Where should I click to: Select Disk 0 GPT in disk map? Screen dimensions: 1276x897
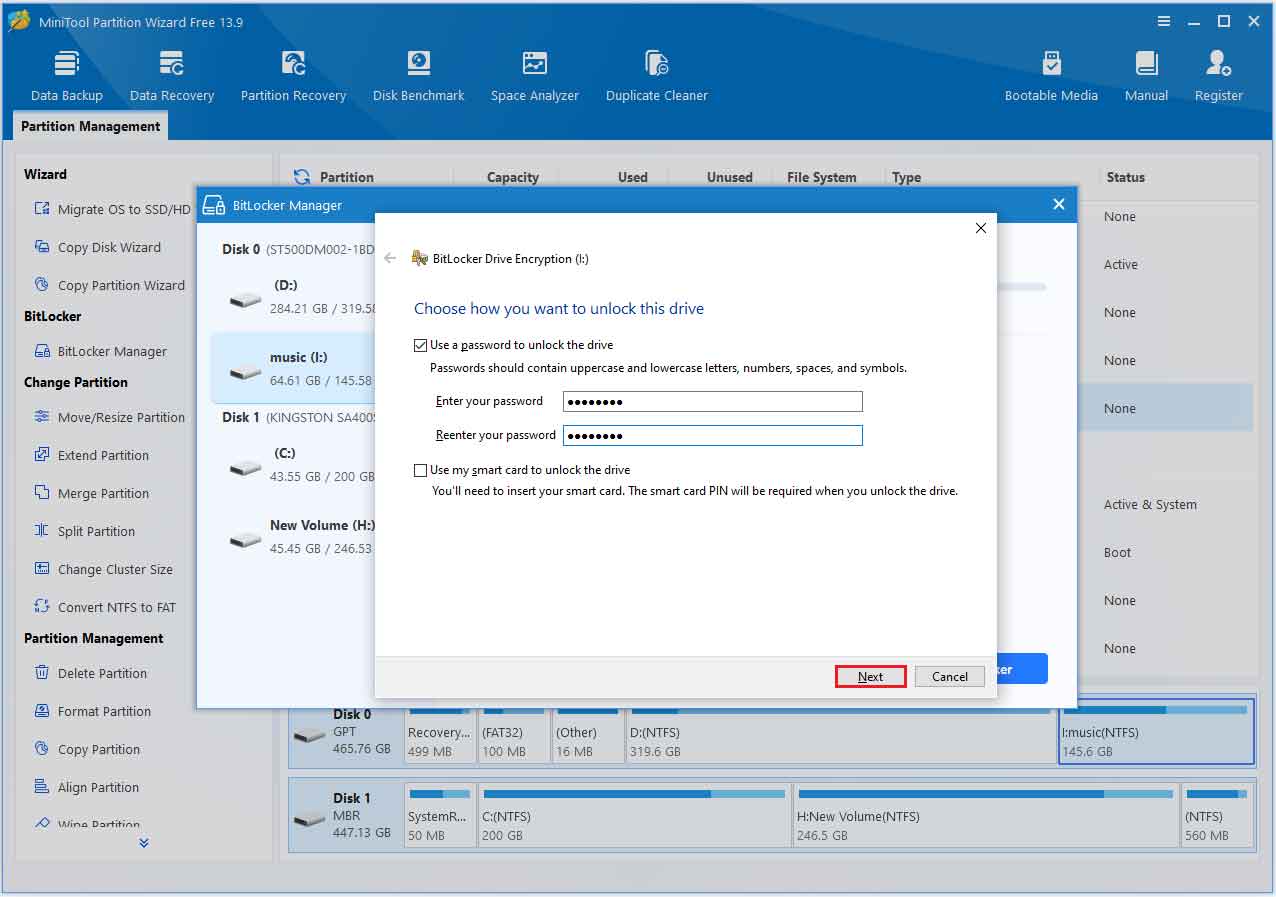pos(346,732)
